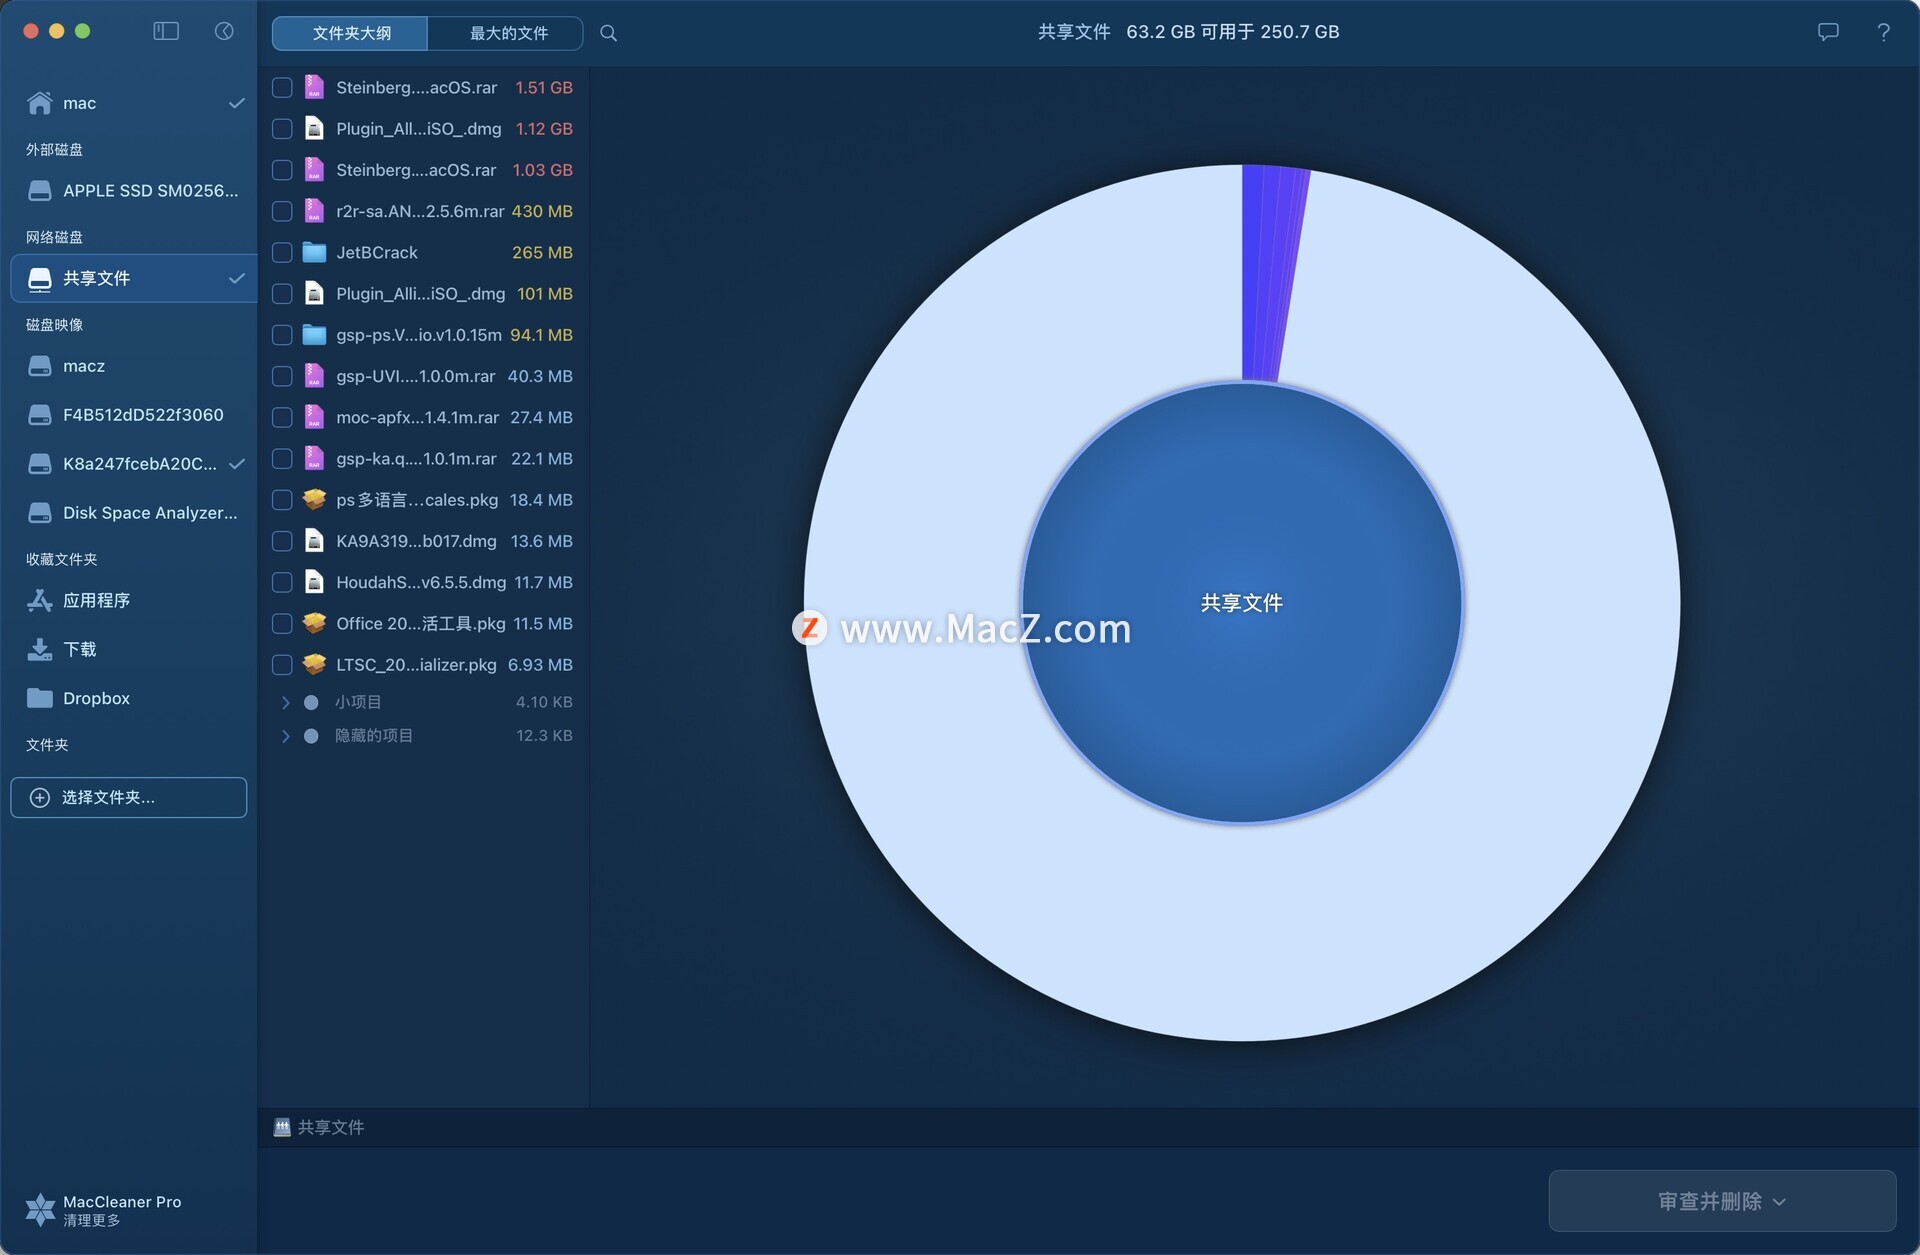Tick the Plugin_Alli...iSO_.dmg 101 MB checkbox
Image resolution: width=1920 pixels, height=1255 pixels.
click(x=282, y=293)
